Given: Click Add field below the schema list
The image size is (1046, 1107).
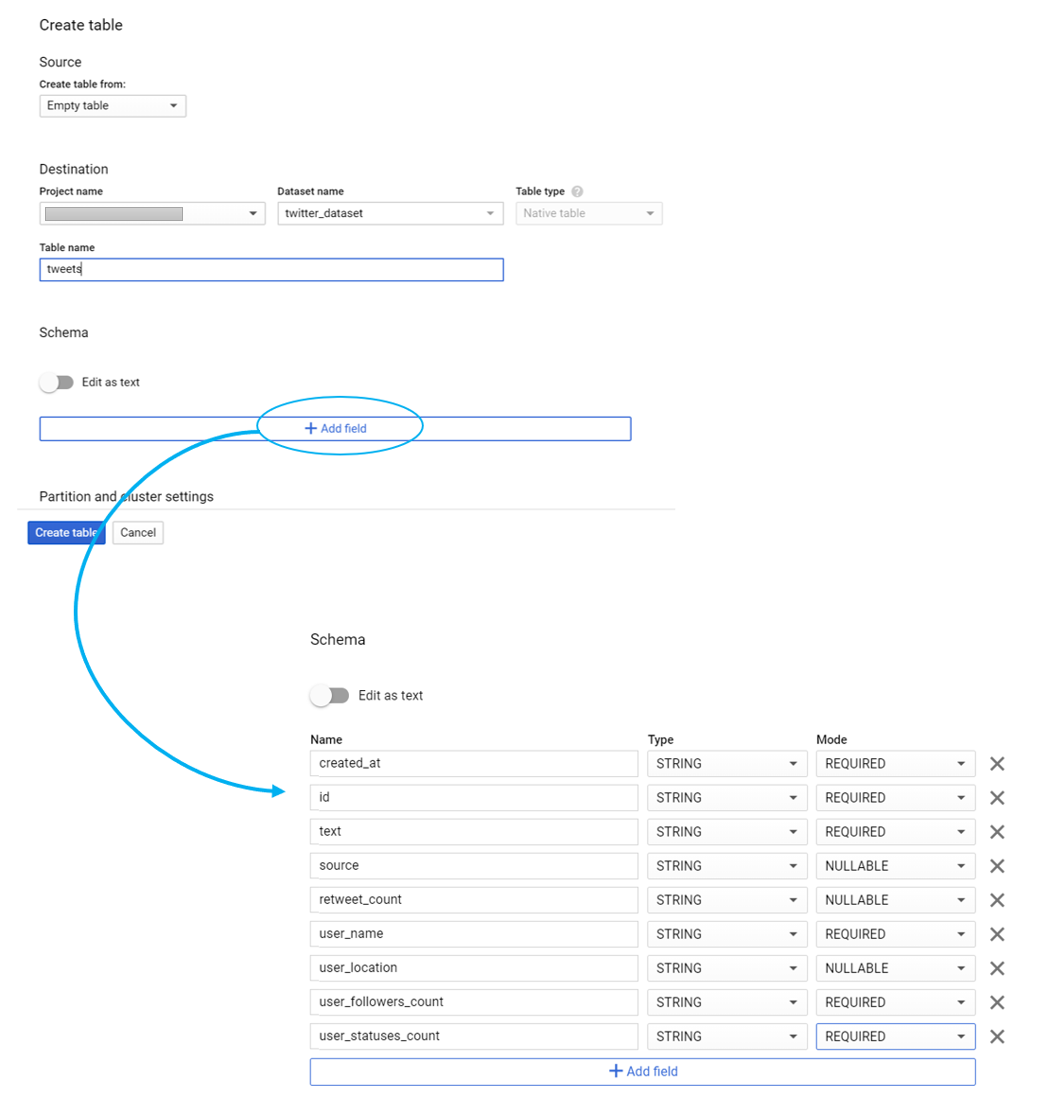Looking at the screenshot, I should [643, 1072].
